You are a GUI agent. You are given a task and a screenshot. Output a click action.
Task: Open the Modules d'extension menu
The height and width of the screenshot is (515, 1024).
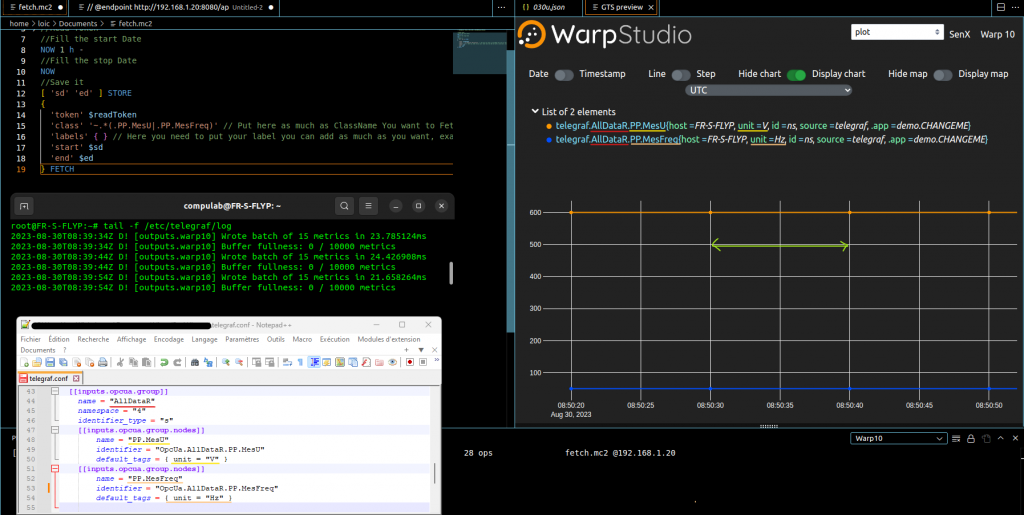389,339
